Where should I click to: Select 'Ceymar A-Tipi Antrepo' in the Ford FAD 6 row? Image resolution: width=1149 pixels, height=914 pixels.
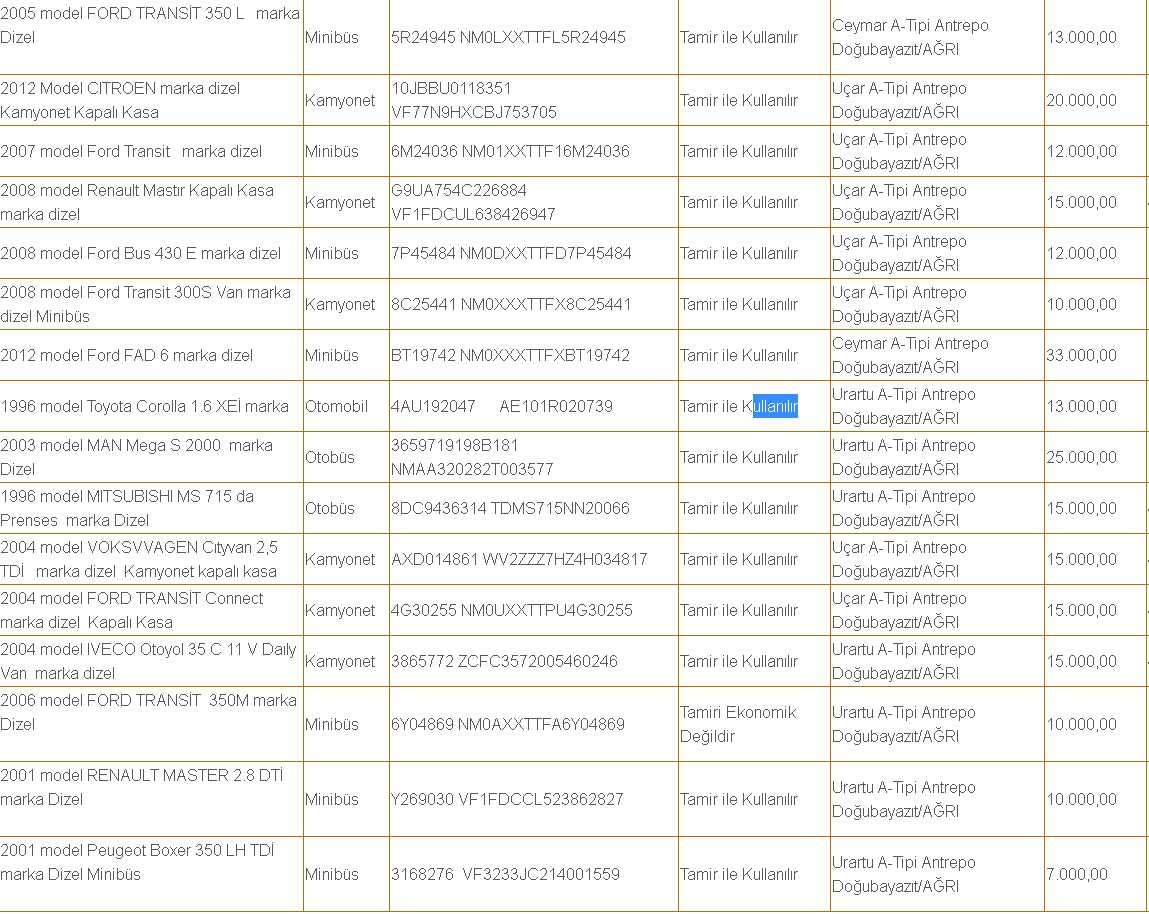click(x=910, y=344)
